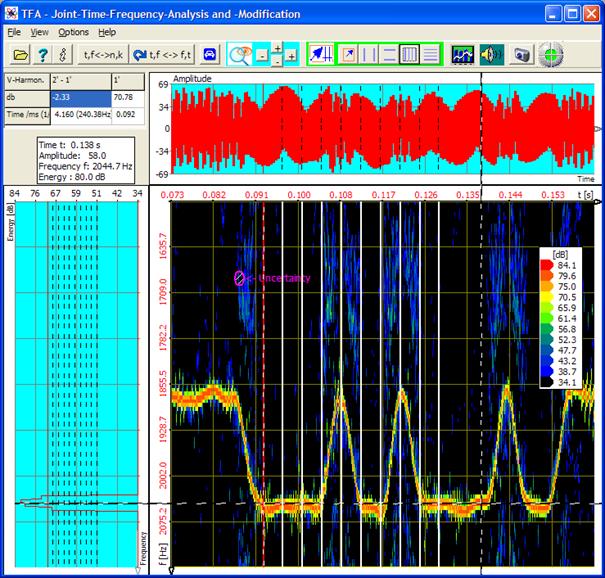This screenshot has width=605, height=578.
Task: Toggle the multiple vertical lines harmonic cursor
Action: 409,54
